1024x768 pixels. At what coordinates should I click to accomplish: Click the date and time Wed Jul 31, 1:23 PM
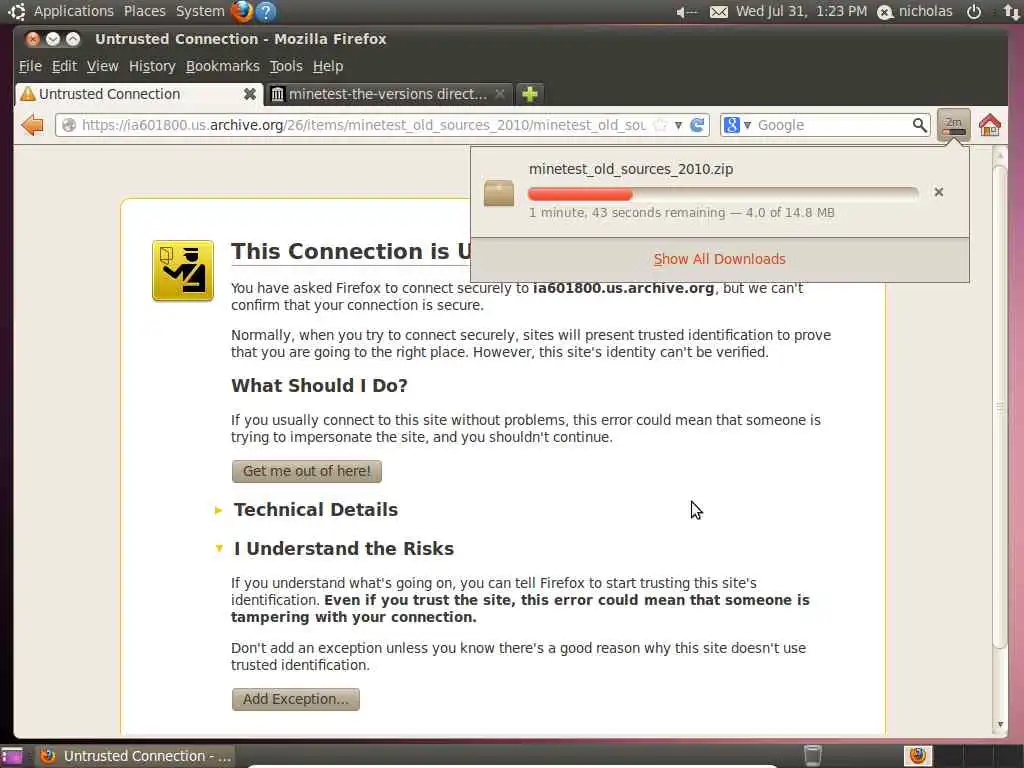click(x=801, y=11)
